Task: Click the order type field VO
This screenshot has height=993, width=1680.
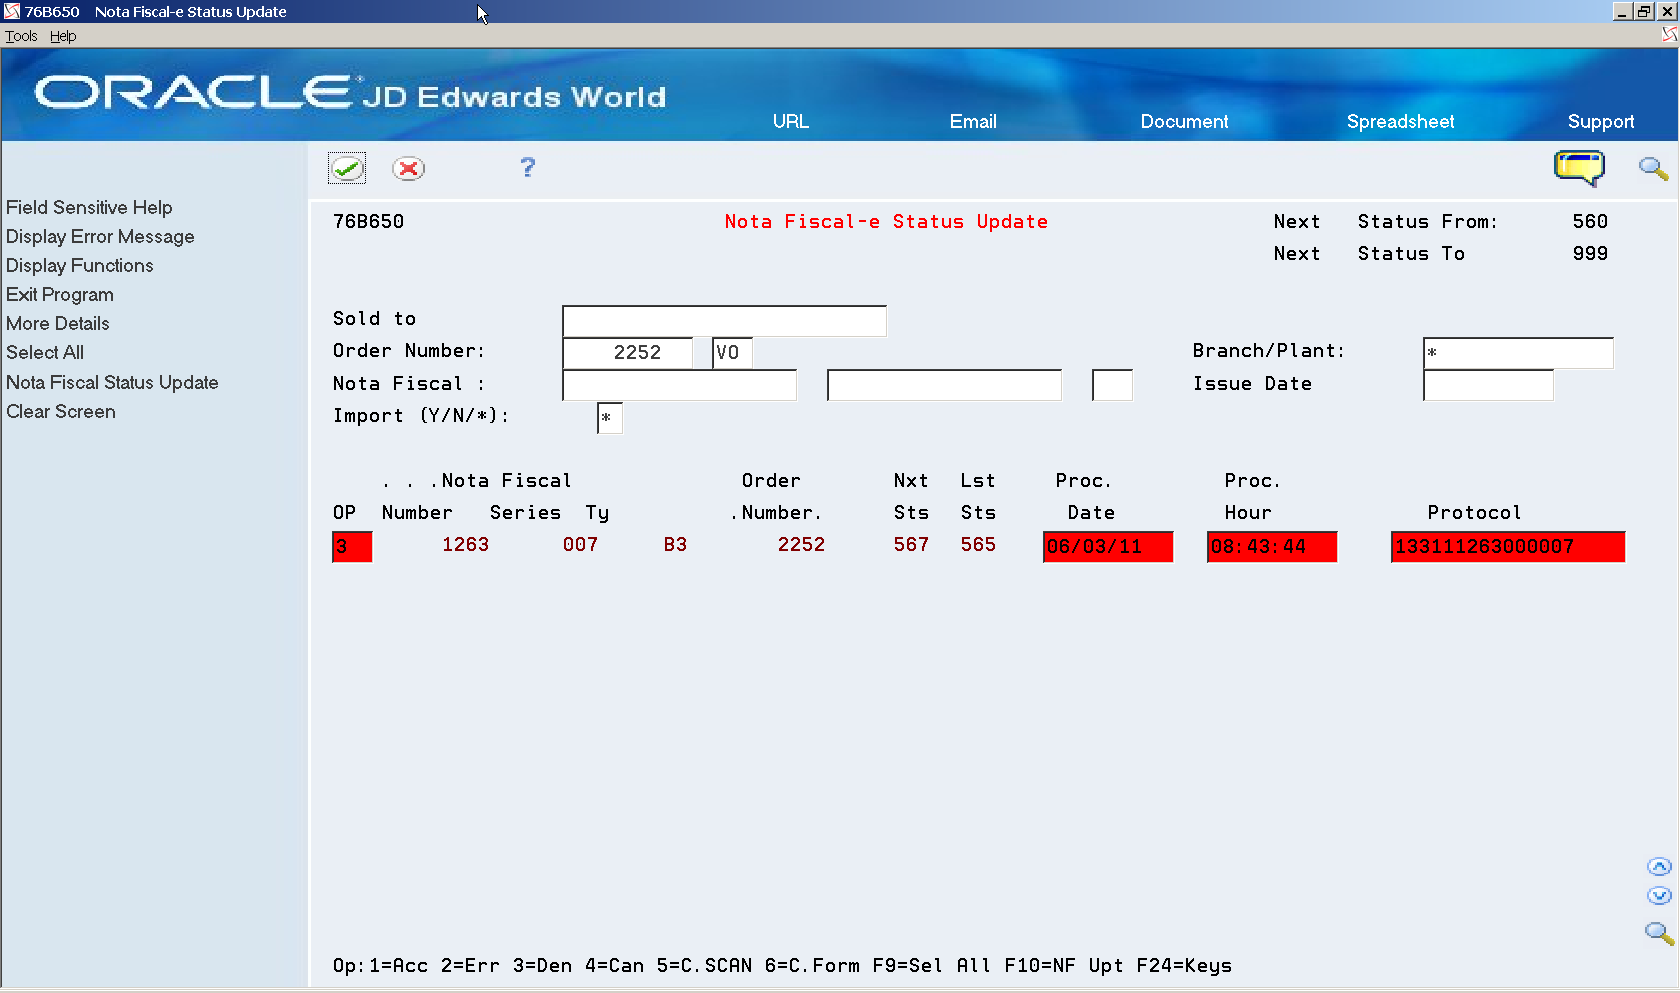Action: (732, 353)
